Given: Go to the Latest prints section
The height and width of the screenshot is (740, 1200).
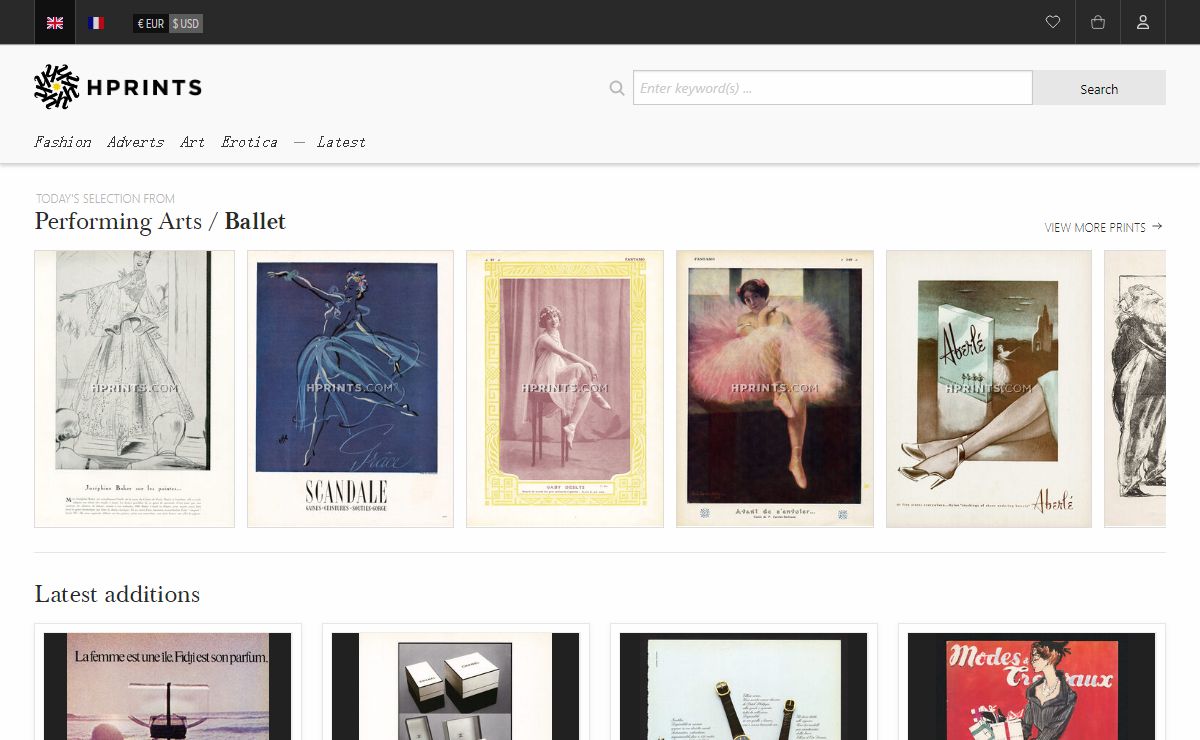Looking at the screenshot, I should 341,142.
